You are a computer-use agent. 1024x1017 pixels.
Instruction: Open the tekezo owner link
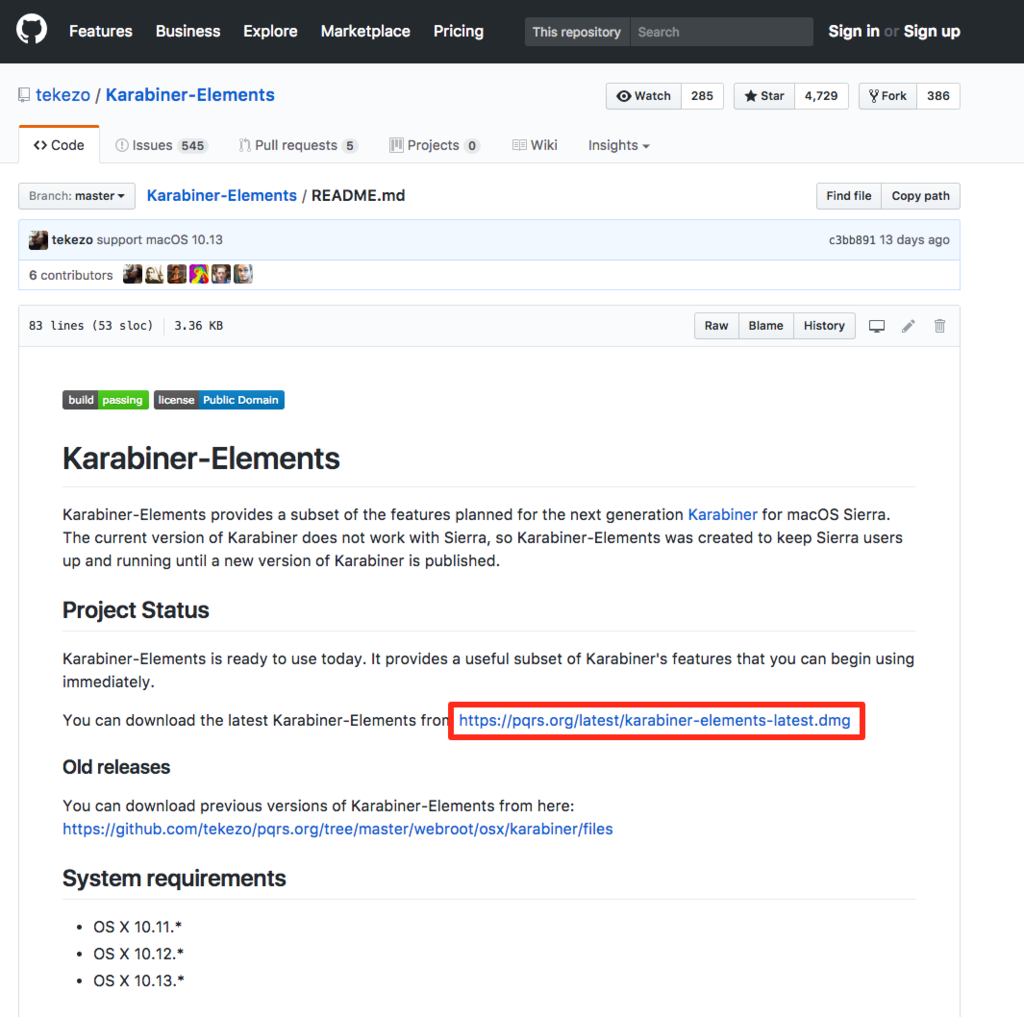[63, 95]
